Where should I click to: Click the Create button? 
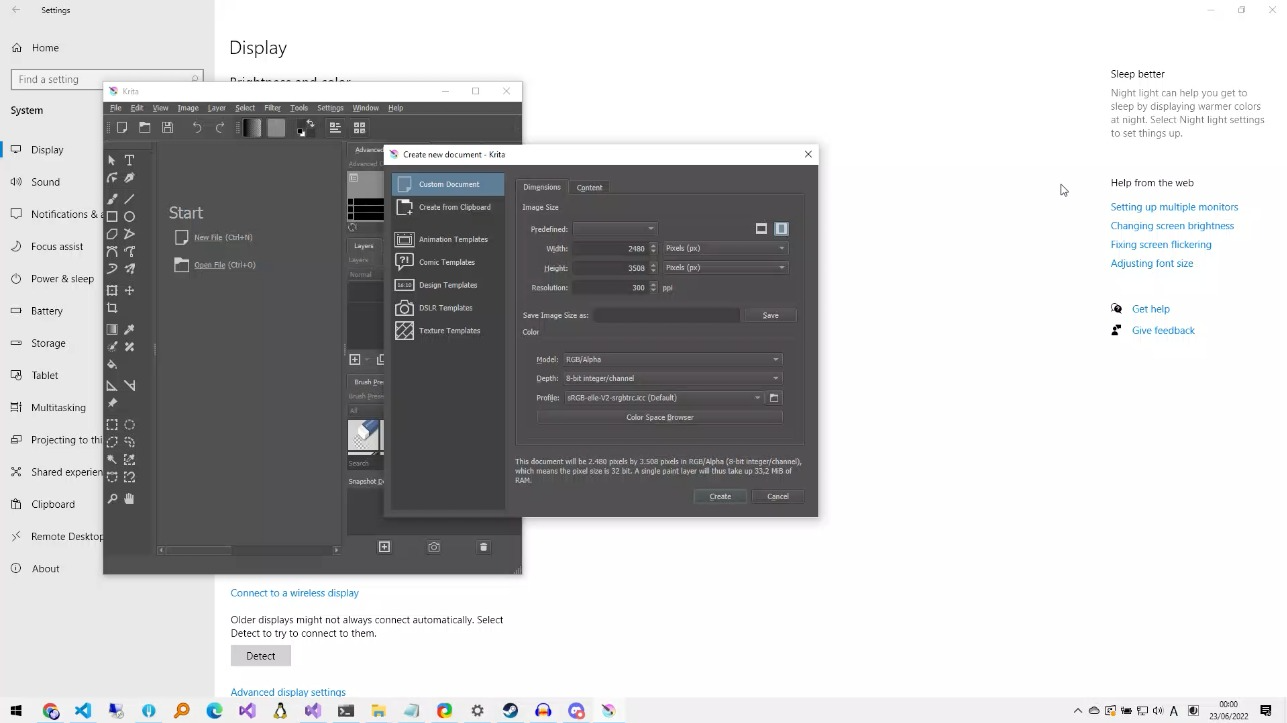coord(720,496)
